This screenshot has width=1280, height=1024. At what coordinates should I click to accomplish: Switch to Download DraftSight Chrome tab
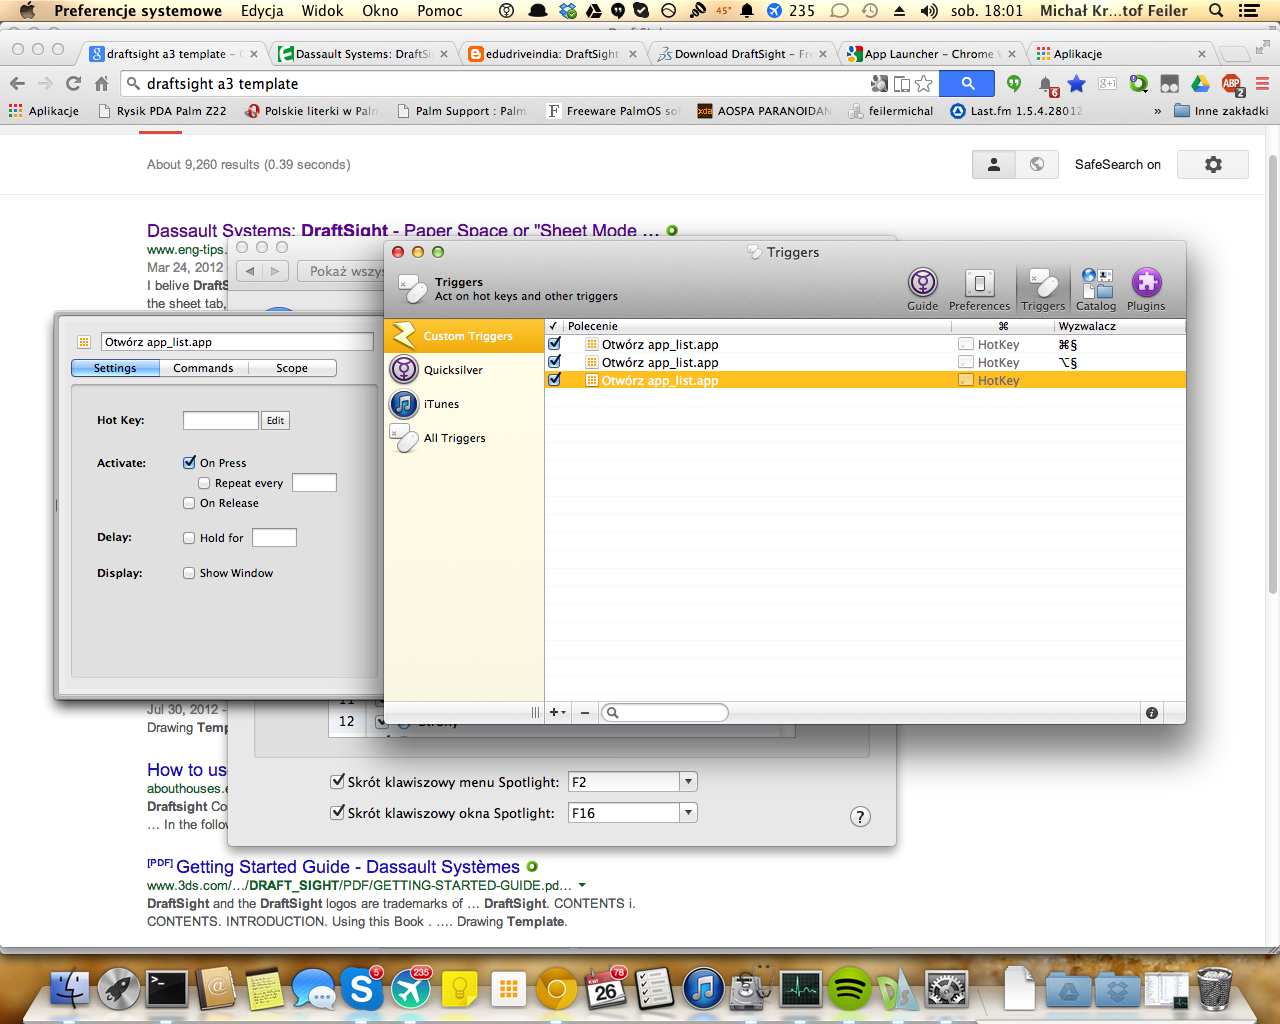point(741,54)
